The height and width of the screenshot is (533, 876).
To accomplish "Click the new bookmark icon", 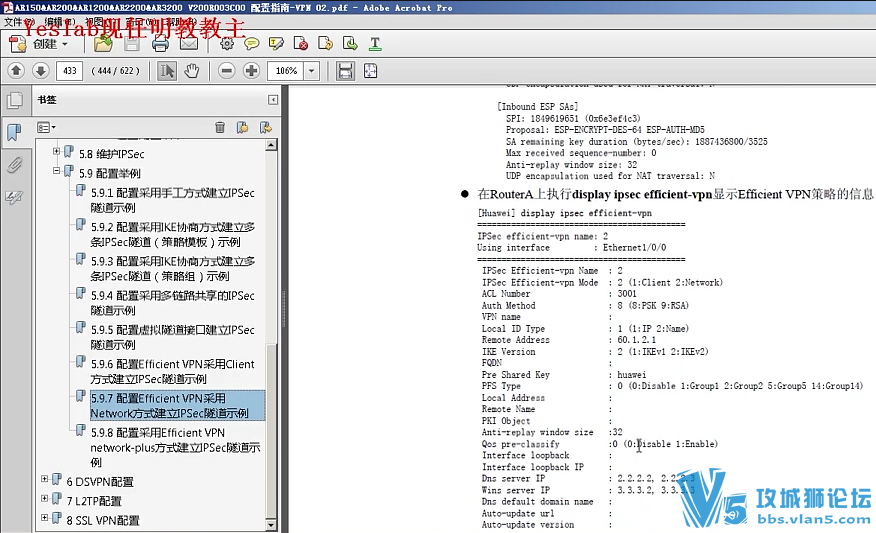I will [242, 127].
